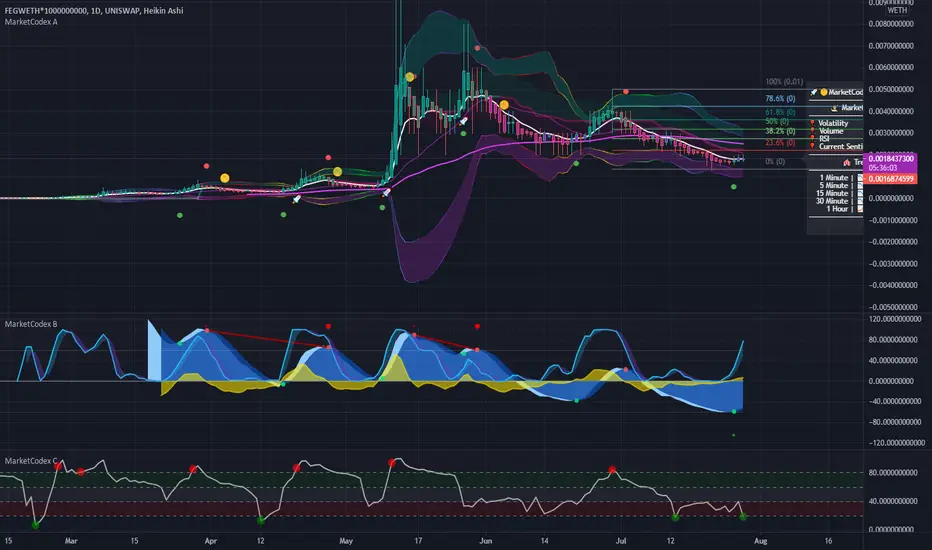The image size is (932, 550).
Task: Click the 30 Minute row label
Action: 832,201
